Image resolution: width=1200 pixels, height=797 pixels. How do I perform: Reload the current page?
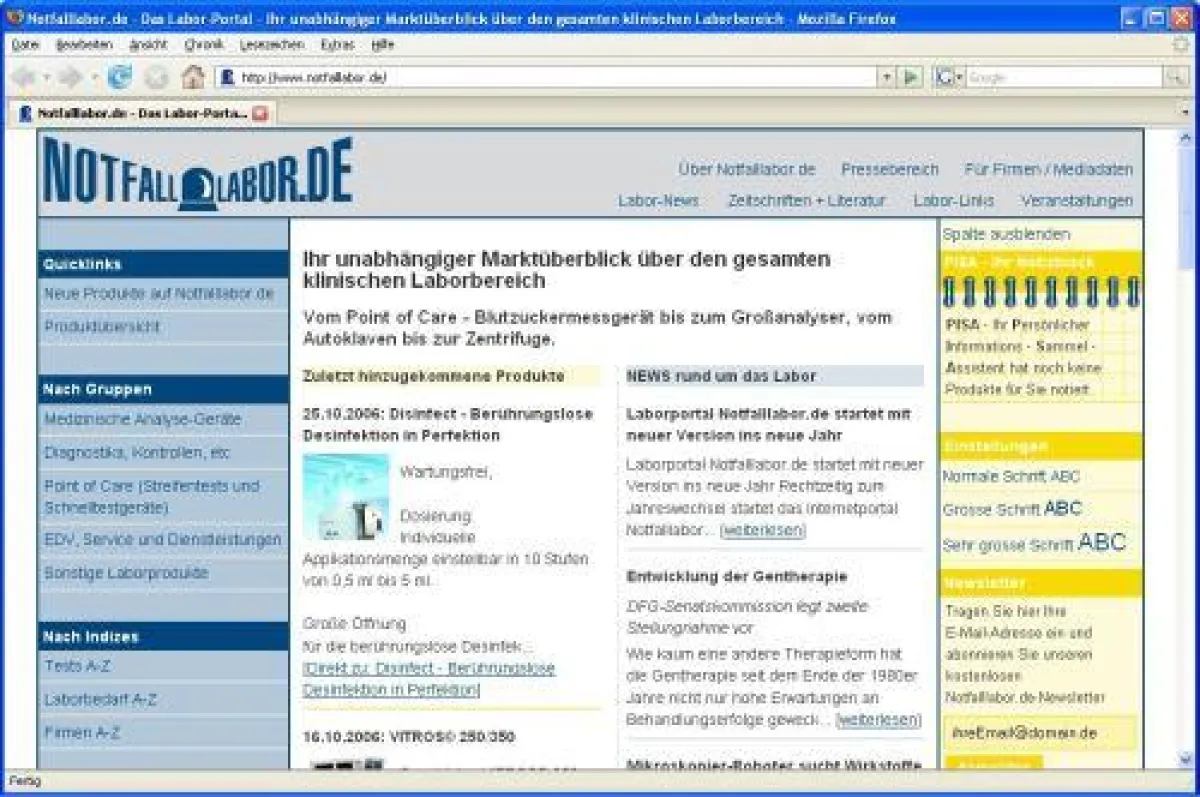click(120, 76)
